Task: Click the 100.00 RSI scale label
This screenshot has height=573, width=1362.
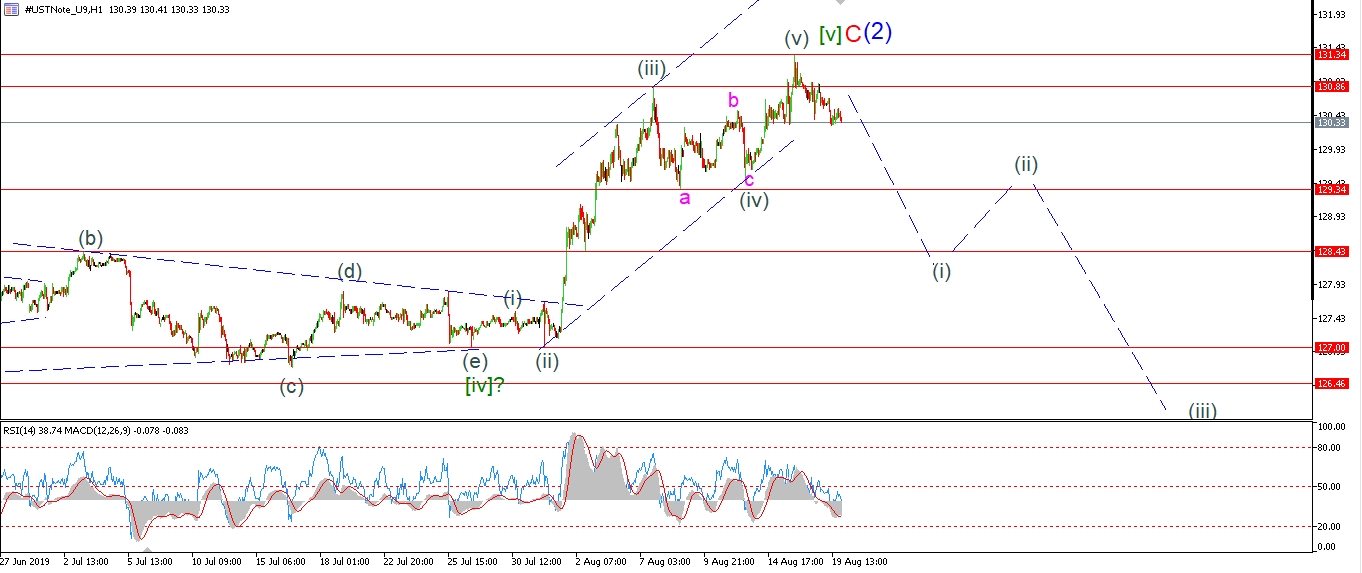Action: point(1332,427)
